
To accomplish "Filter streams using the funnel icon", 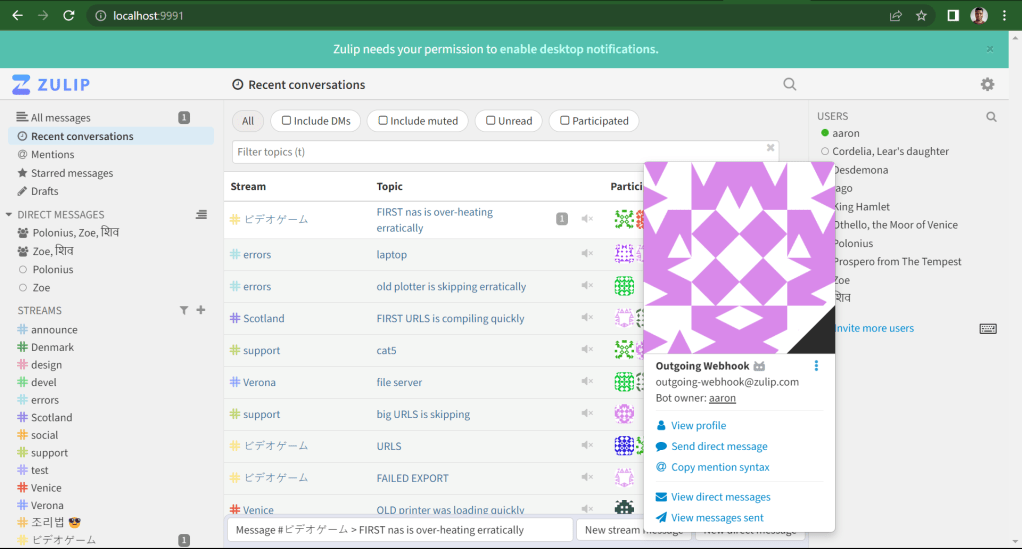I will pyautogui.click(x=184, y=310).
